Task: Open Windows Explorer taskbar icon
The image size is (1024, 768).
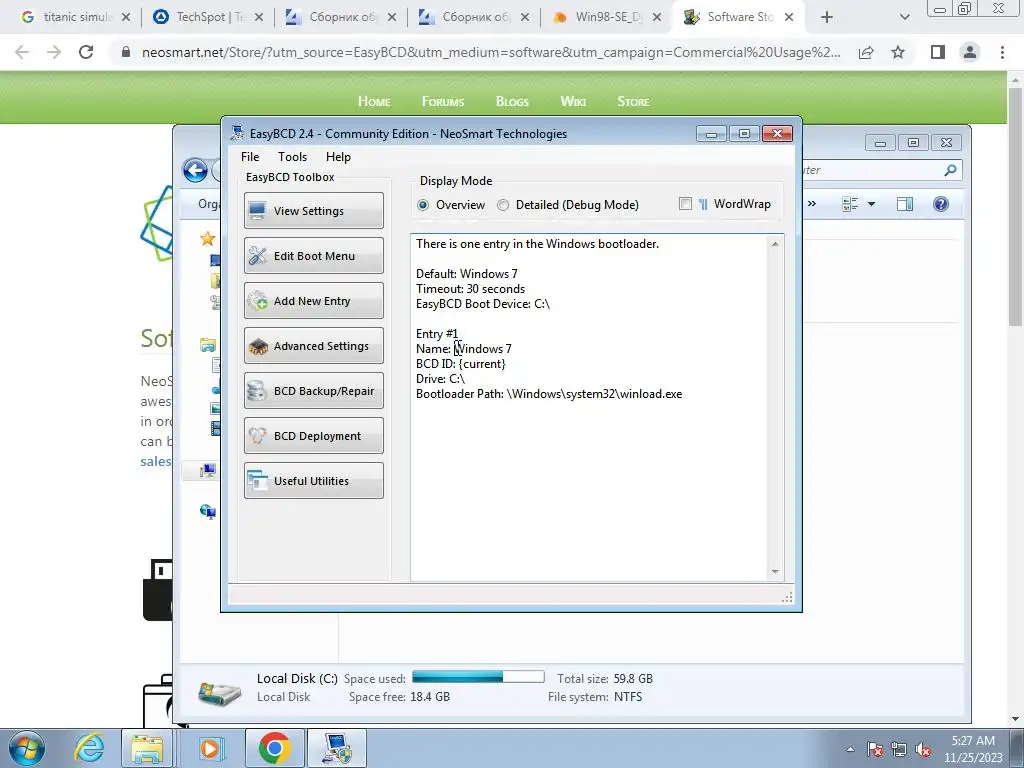Action: pyautogui.click(x=147, y=748)
